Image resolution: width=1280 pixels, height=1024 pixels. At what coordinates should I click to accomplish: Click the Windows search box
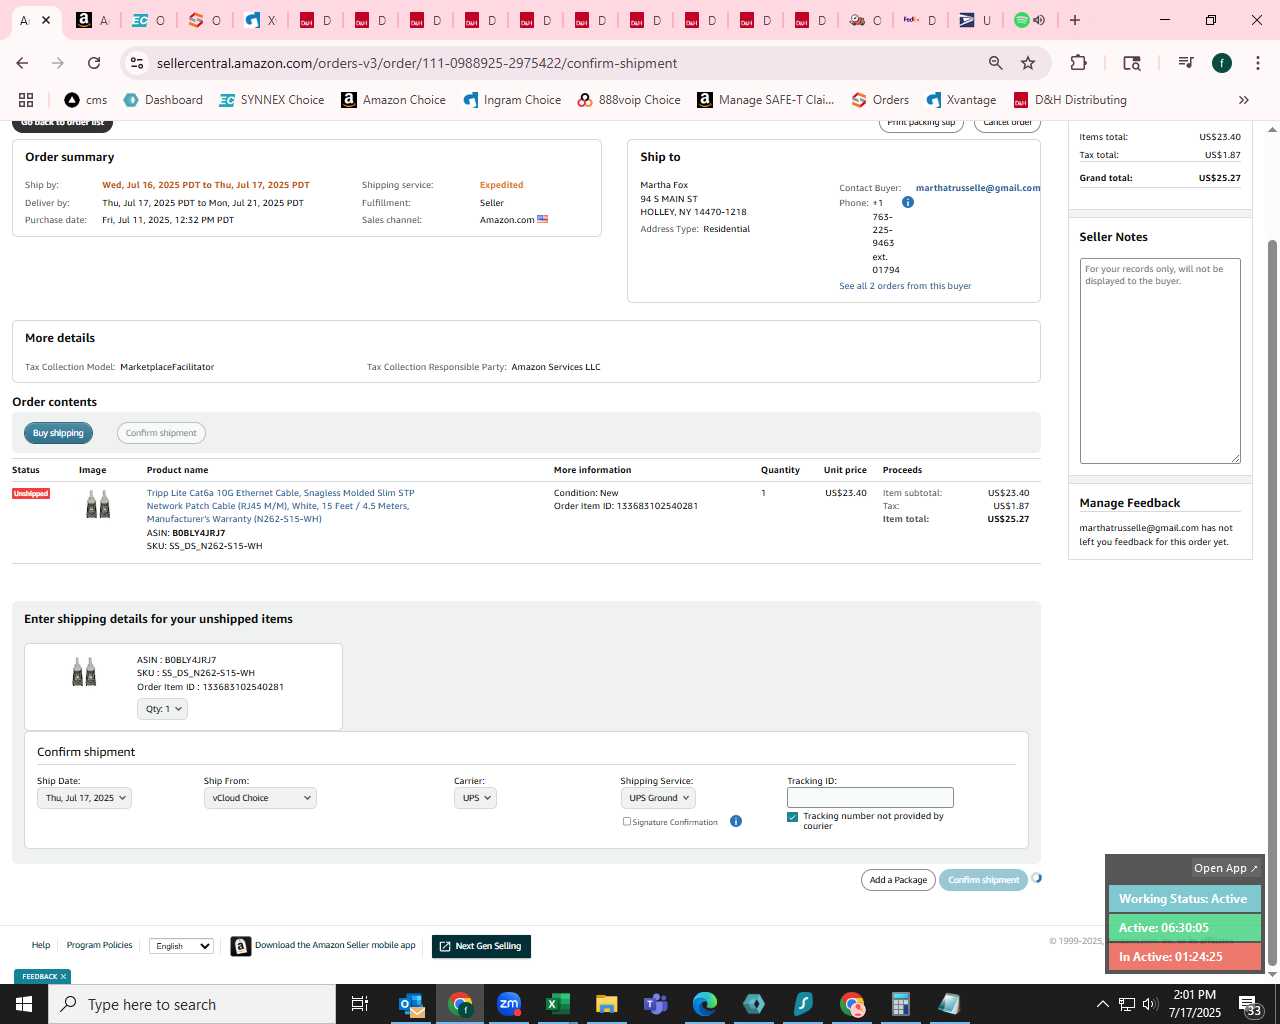click(192, 1004)
